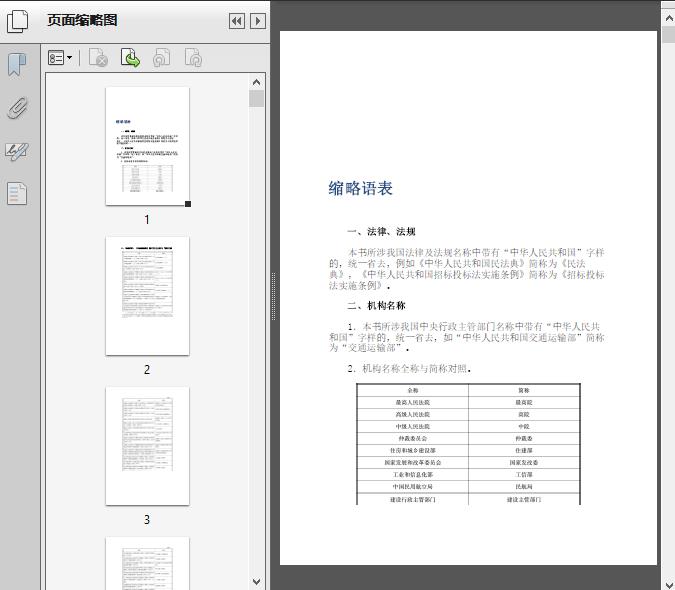
Task: Open the Bookmarks panel
Action: click(x=17, y=65)
